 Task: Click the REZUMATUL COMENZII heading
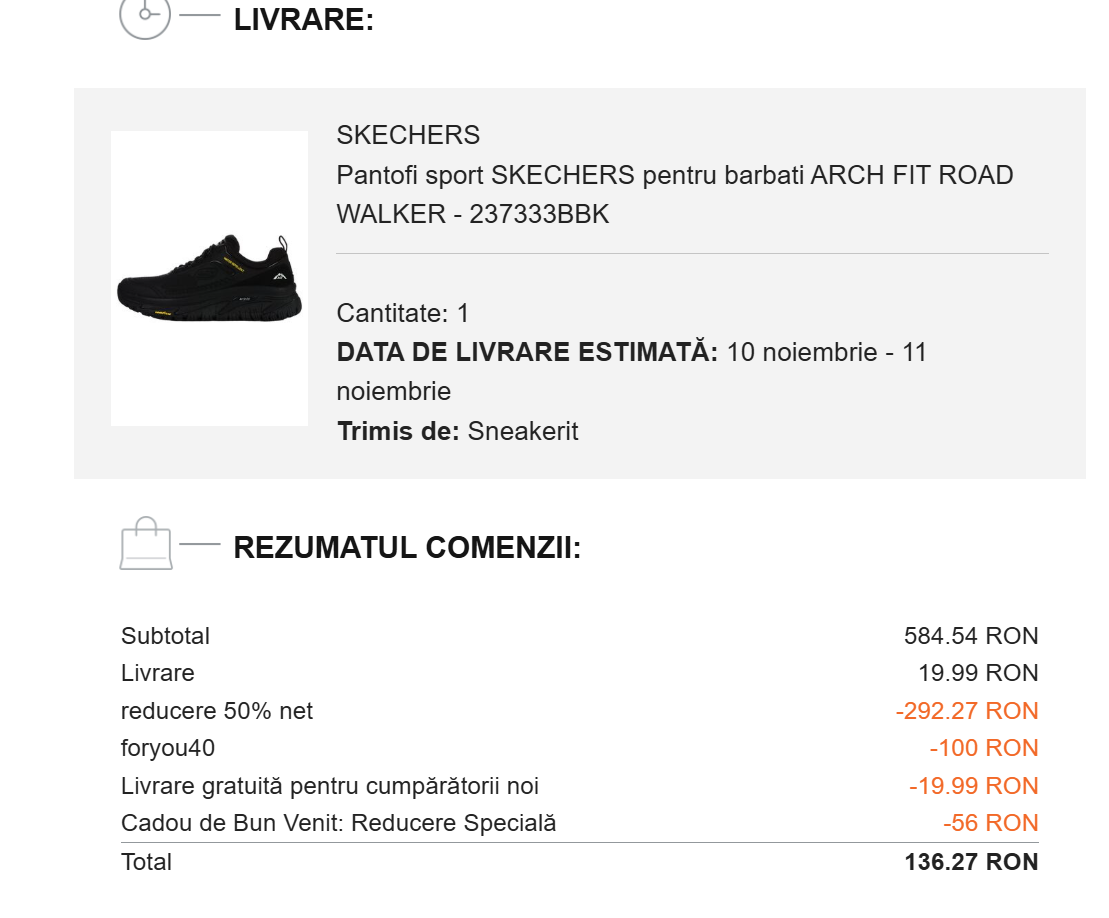point(407,548)
